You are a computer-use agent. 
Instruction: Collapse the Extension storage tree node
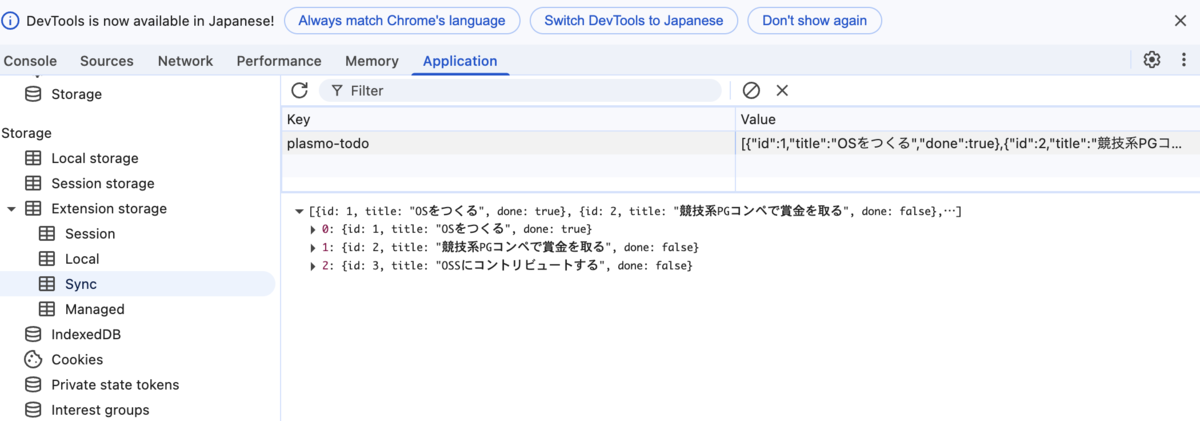coord(11,209)
